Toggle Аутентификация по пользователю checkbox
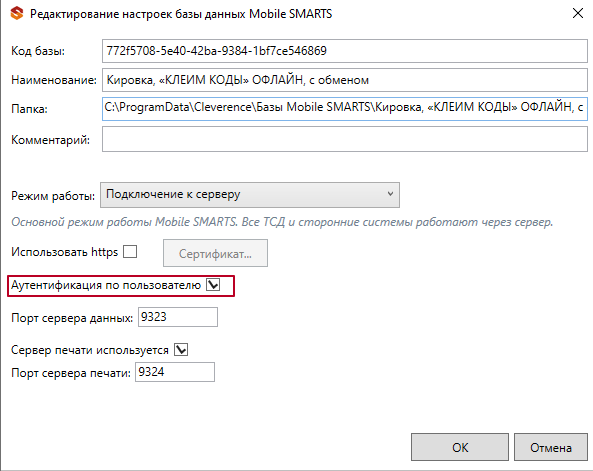Screen dimensions: 593x471 (213, 285)
